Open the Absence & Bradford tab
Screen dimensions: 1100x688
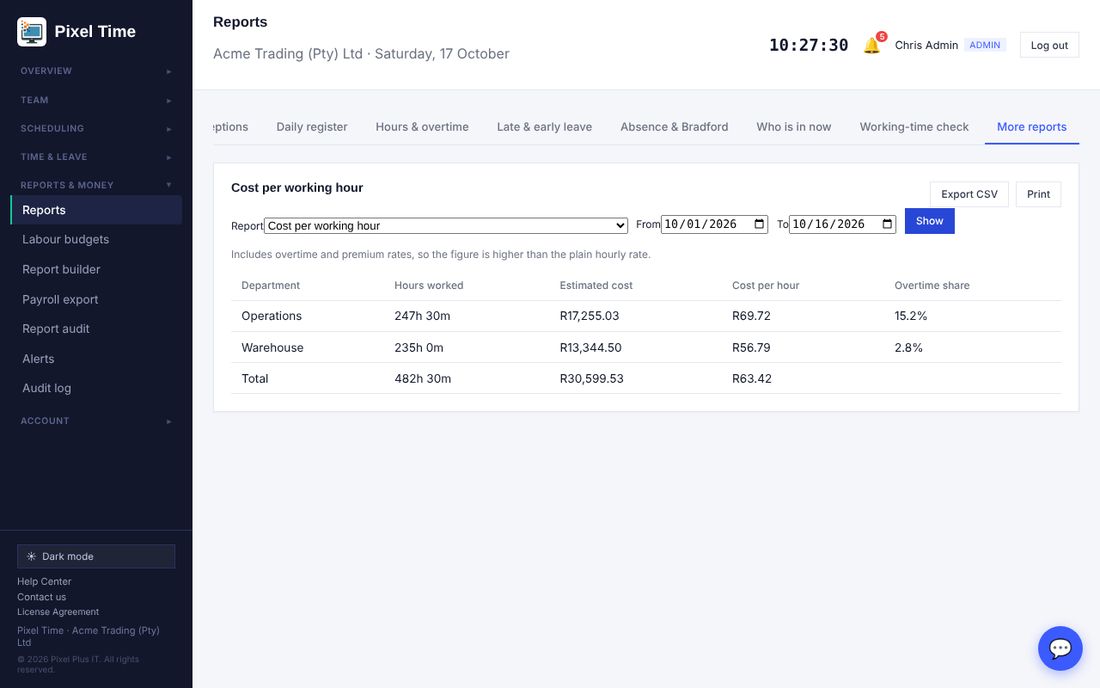(x=674, y=127)
